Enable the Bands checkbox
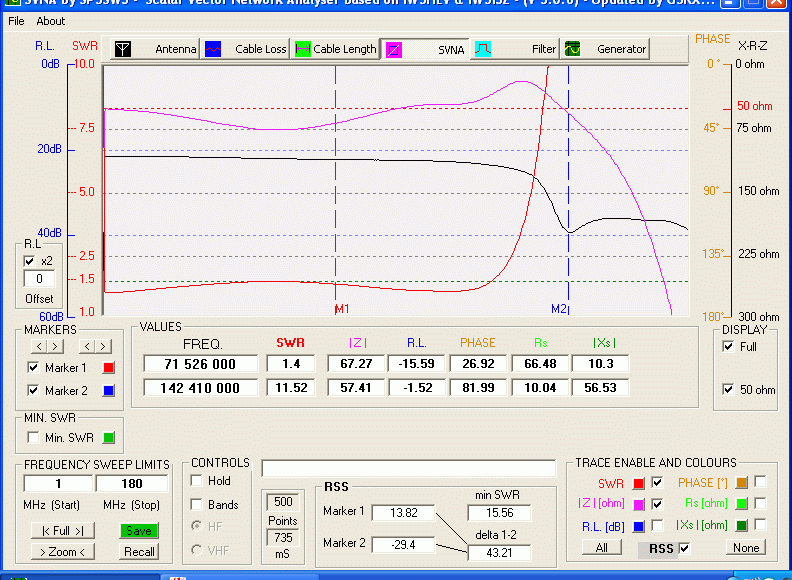This screenshot has height=580, width=792. coord(197,505)
